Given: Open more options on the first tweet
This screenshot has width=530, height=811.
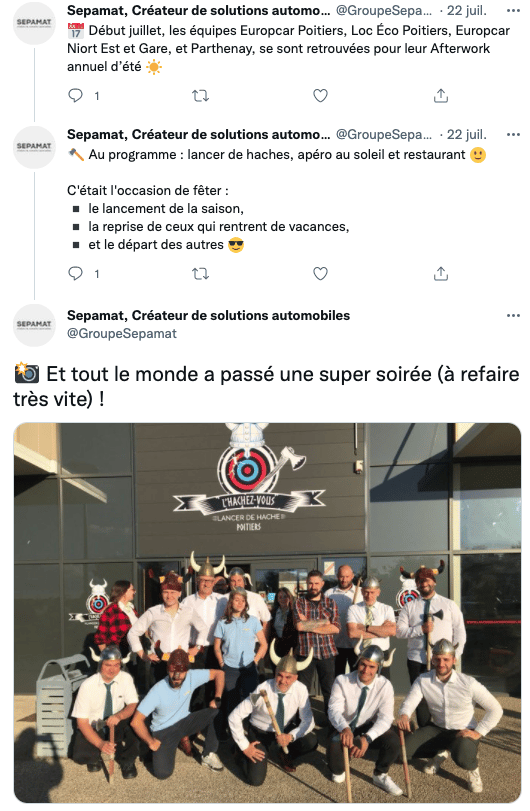Looking at the screenshot, I should 513,10.
